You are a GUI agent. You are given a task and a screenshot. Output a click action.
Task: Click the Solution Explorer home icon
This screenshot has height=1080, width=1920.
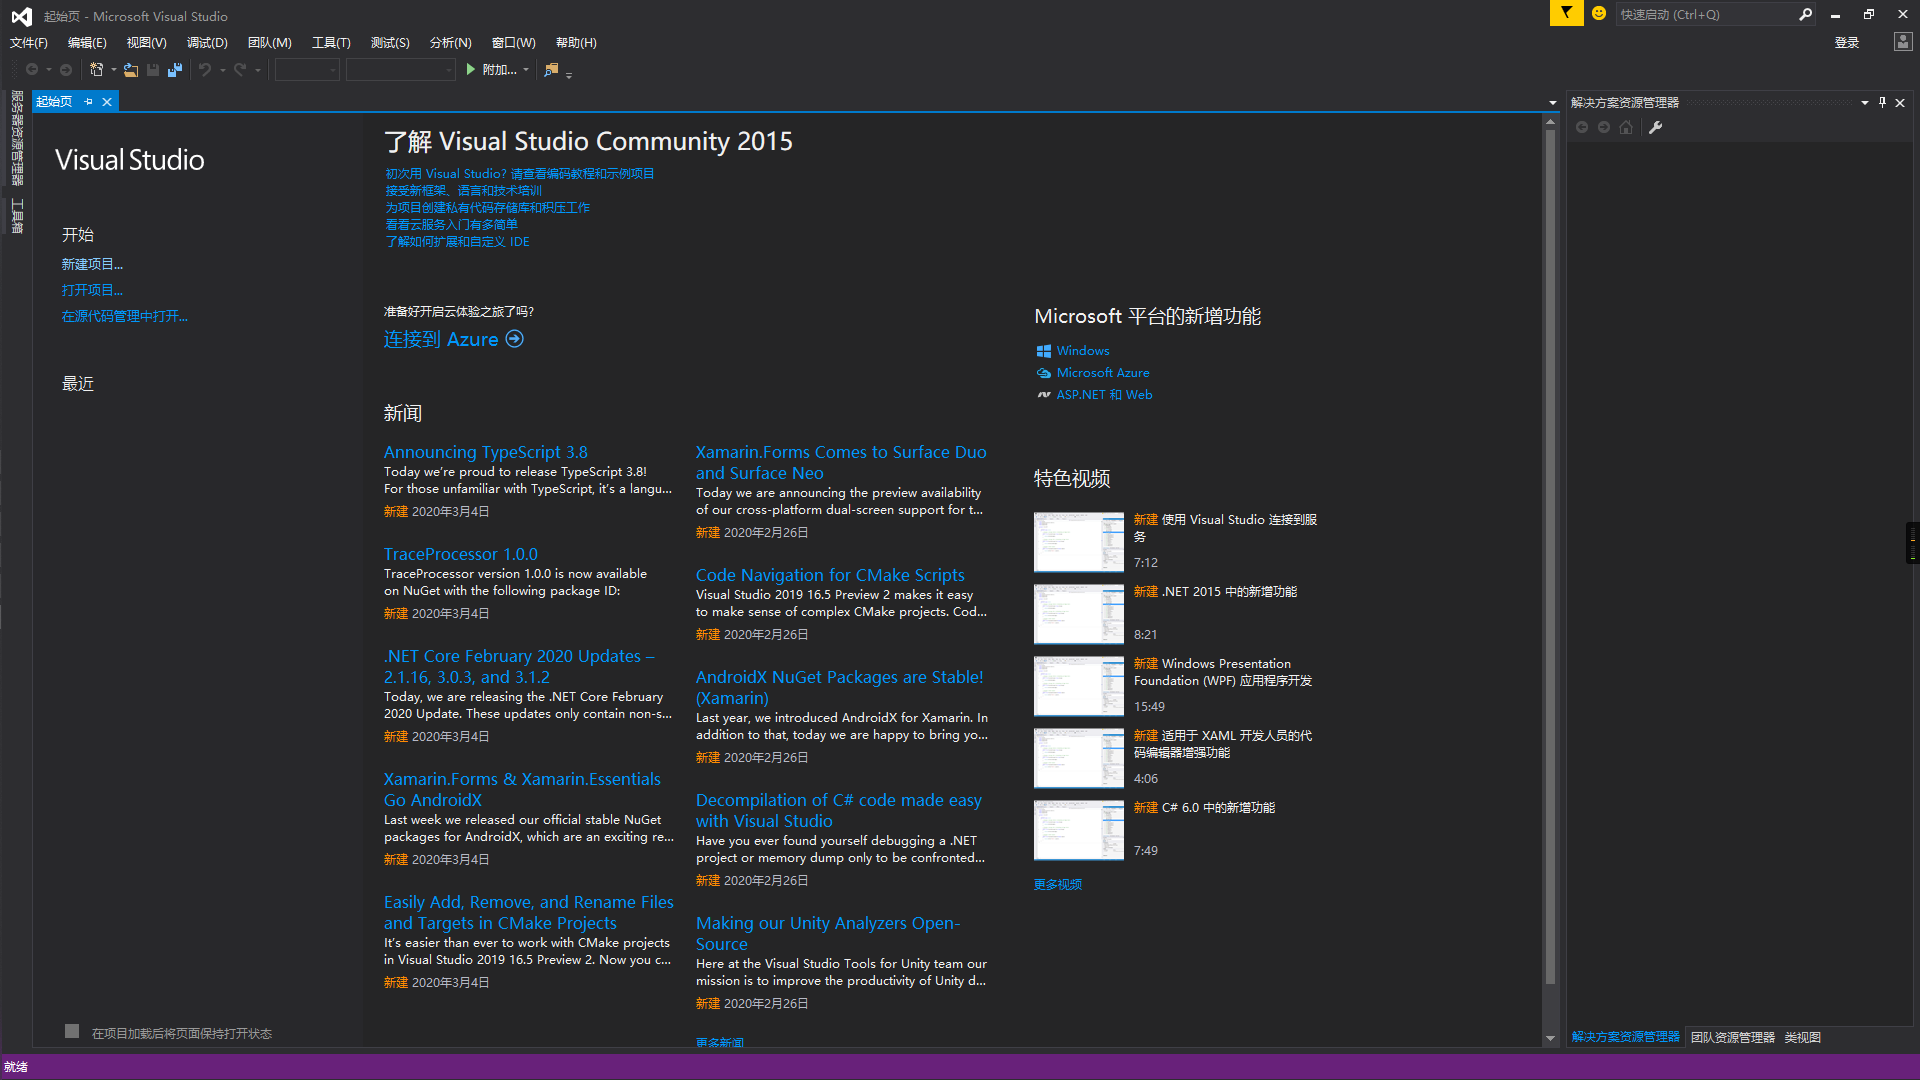[x=1626, y=127]
